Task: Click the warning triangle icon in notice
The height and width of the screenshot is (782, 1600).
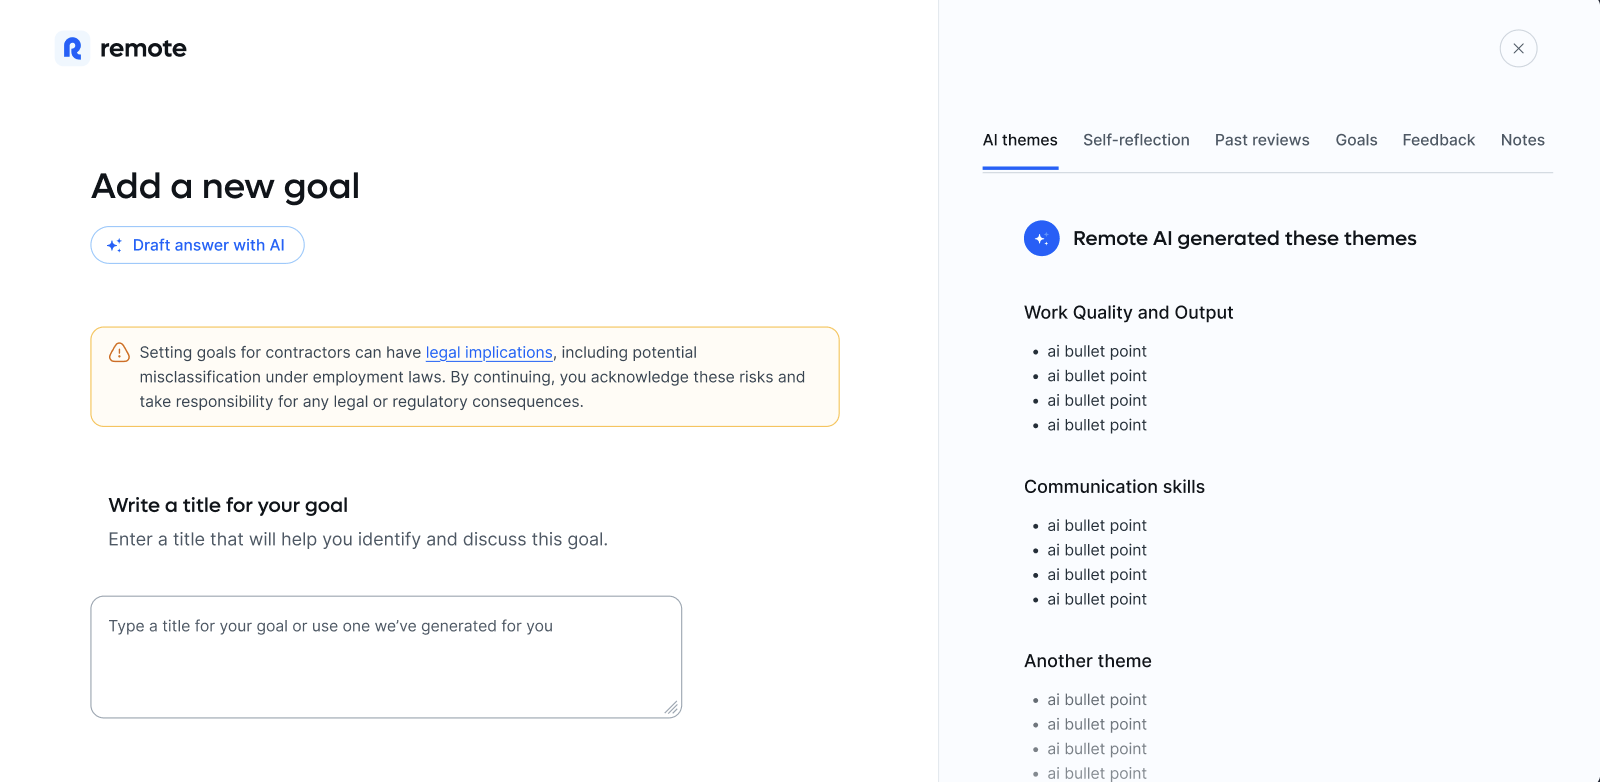Action: 119,352
